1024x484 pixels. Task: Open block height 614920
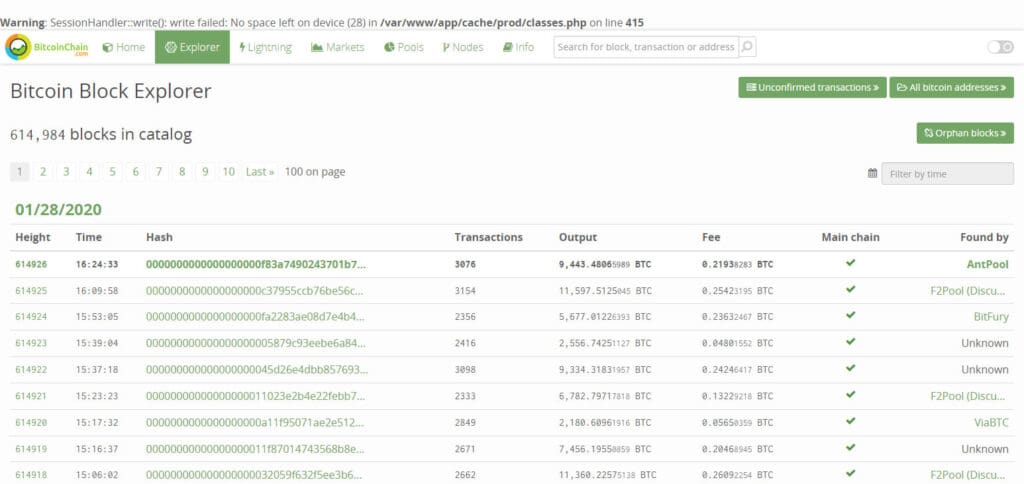pos(31,423)
